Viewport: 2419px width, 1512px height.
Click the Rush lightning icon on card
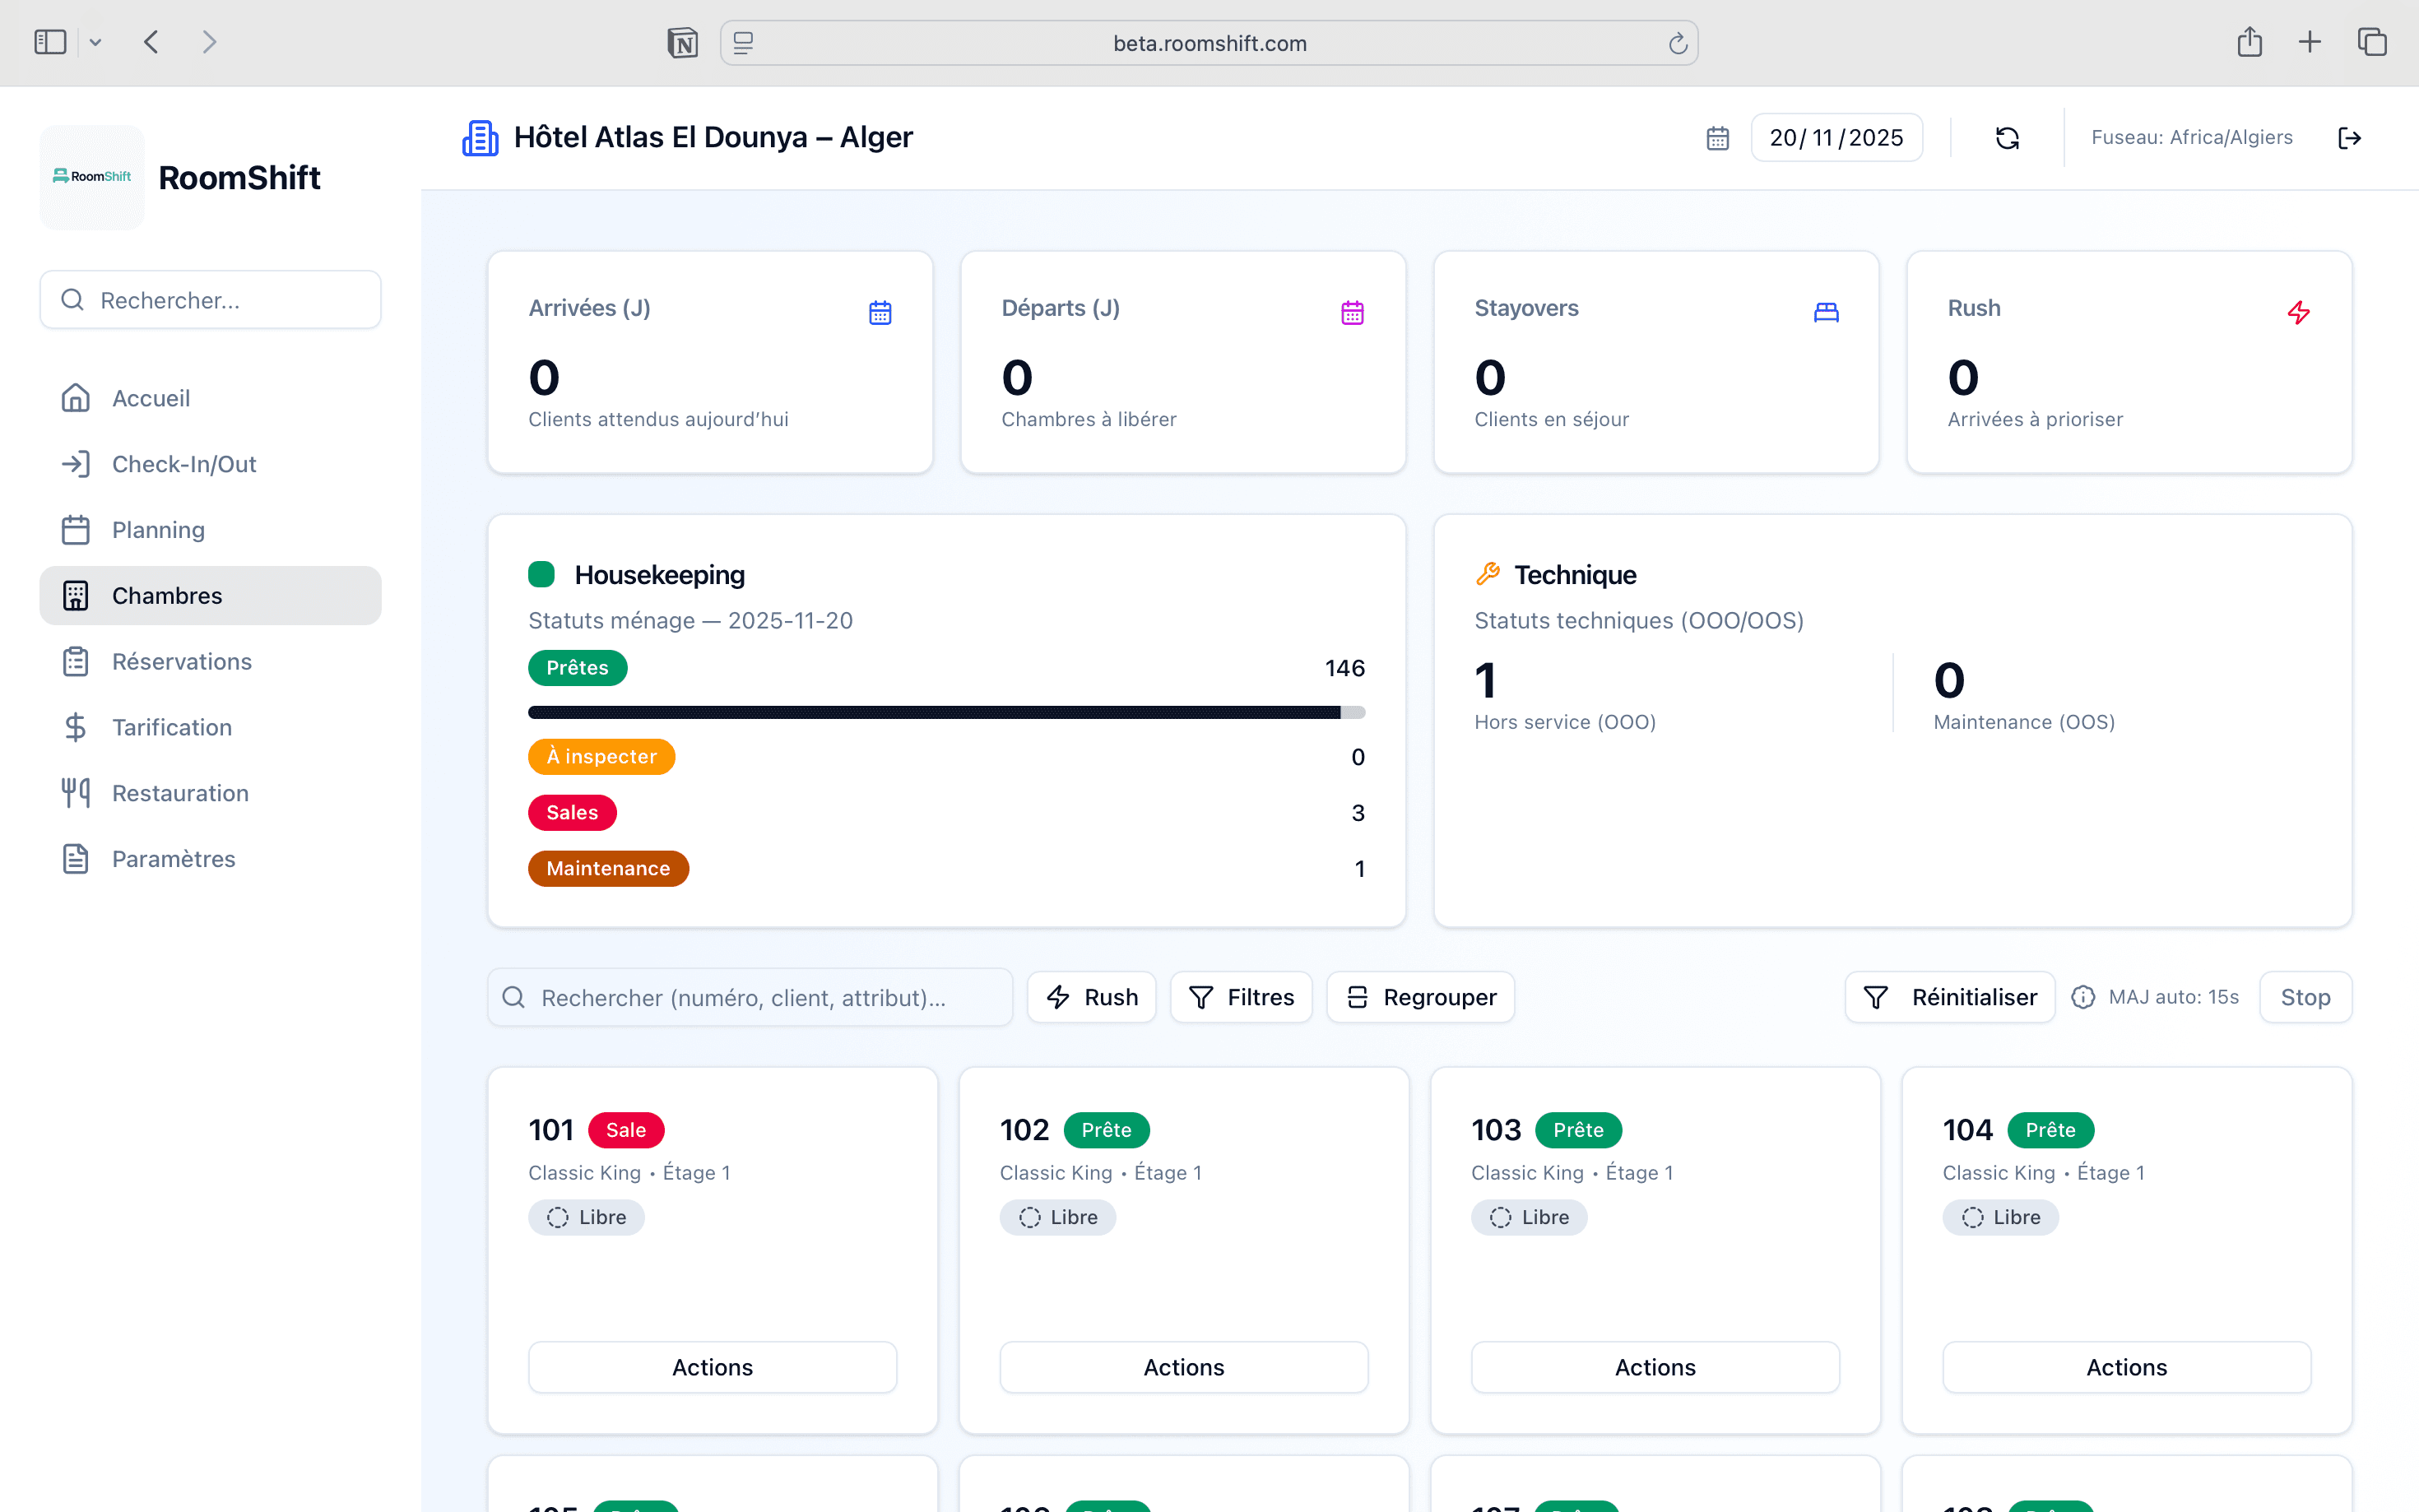pyautogui.click(x=2298, y=313)
